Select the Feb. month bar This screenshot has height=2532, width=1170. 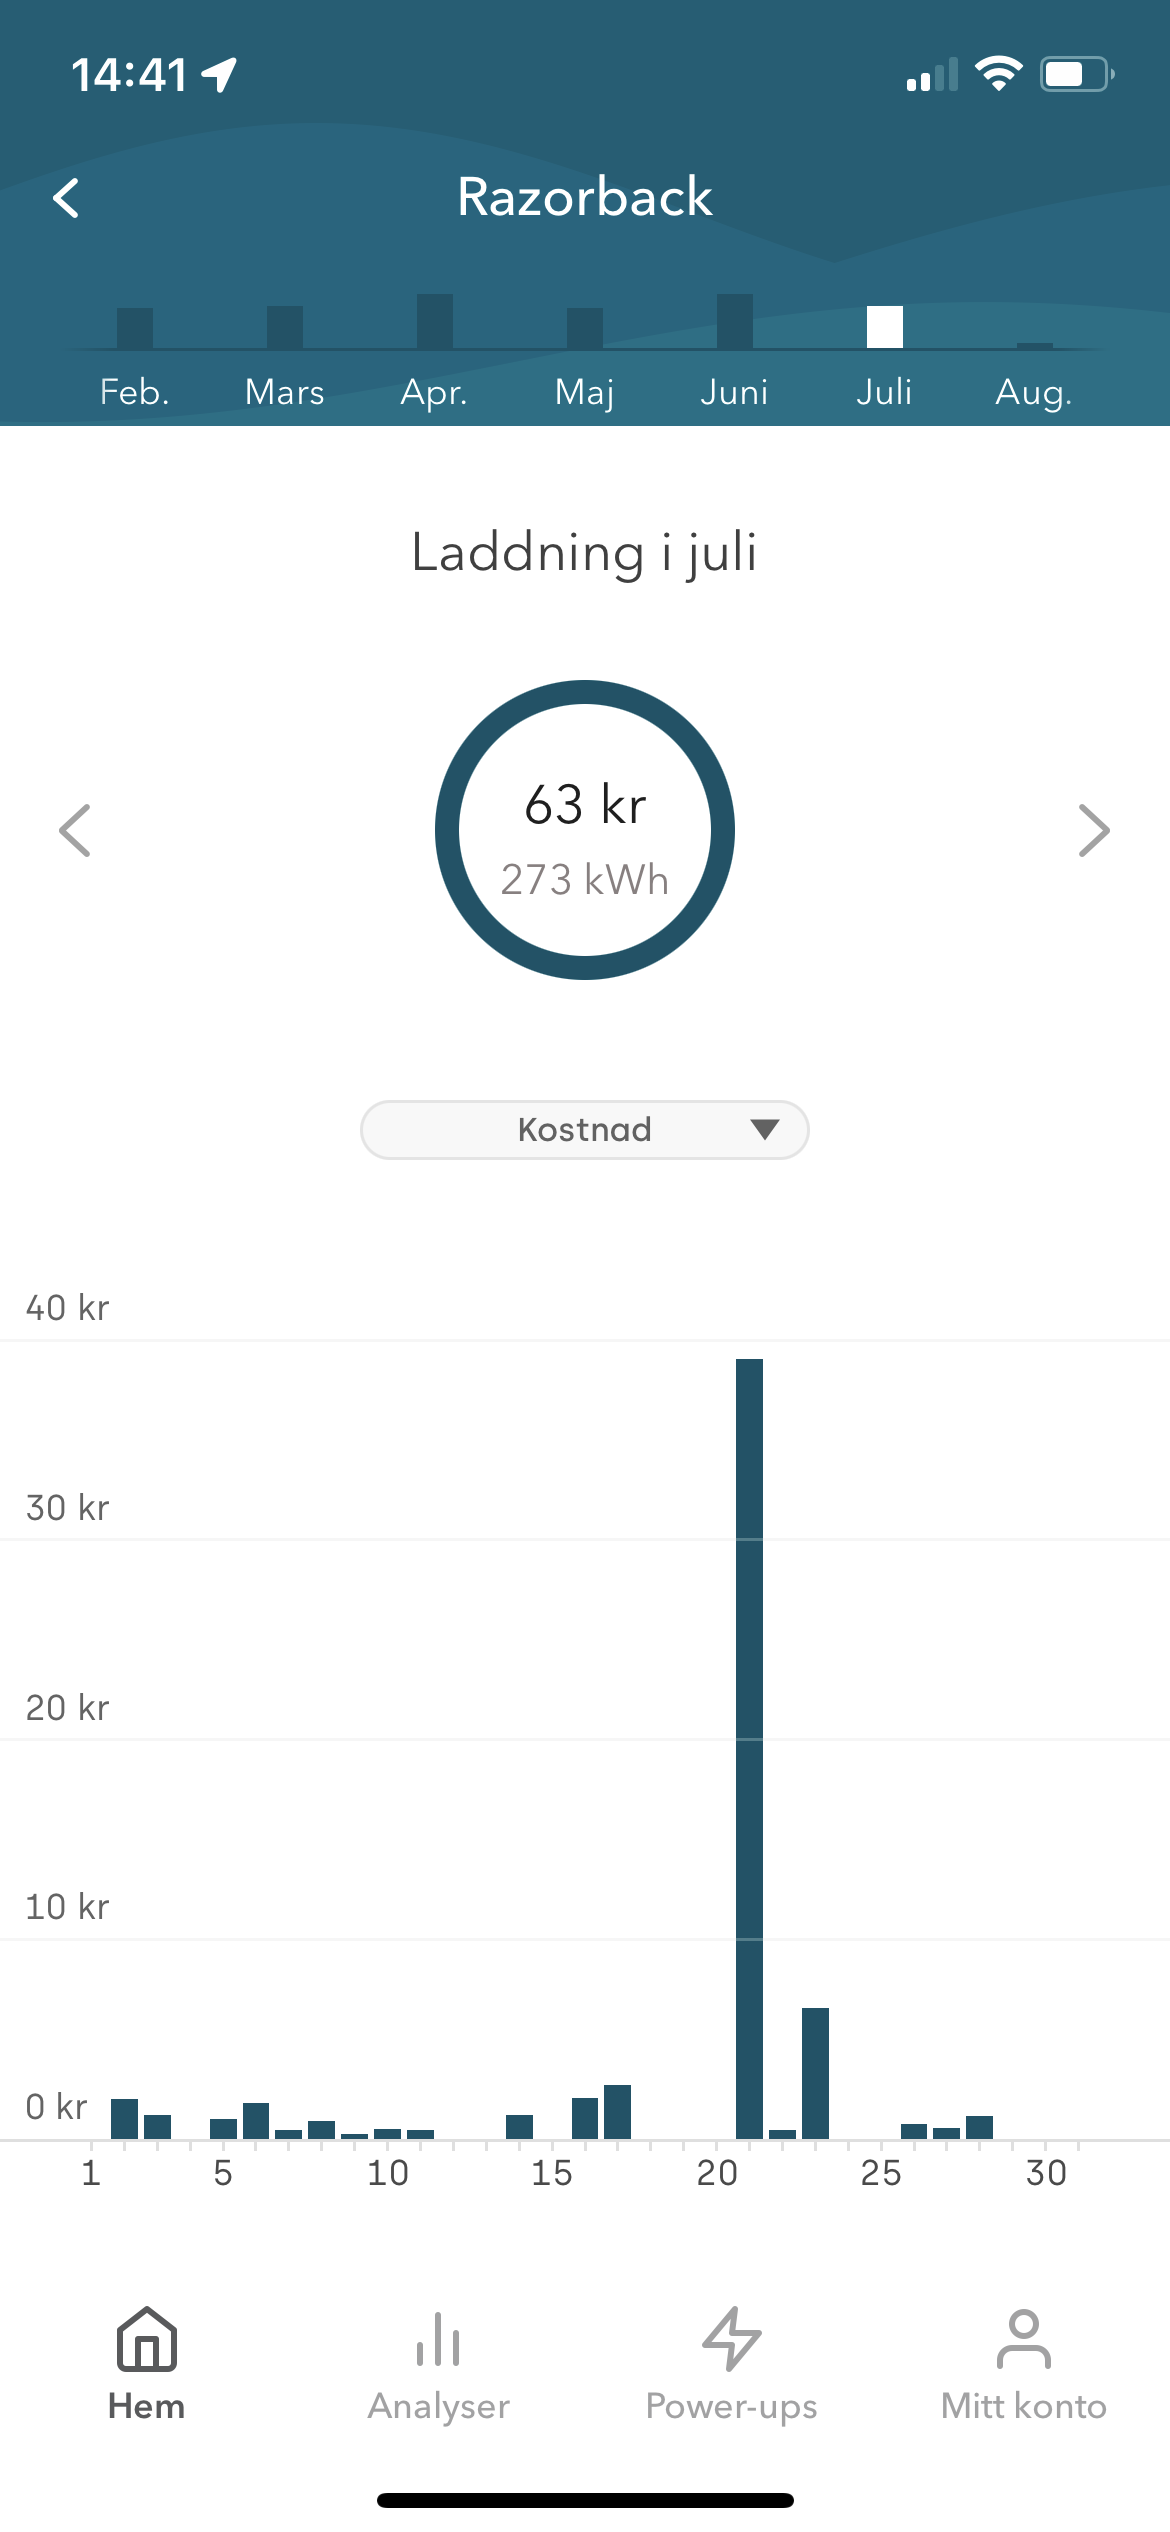[x=135, y=328]
